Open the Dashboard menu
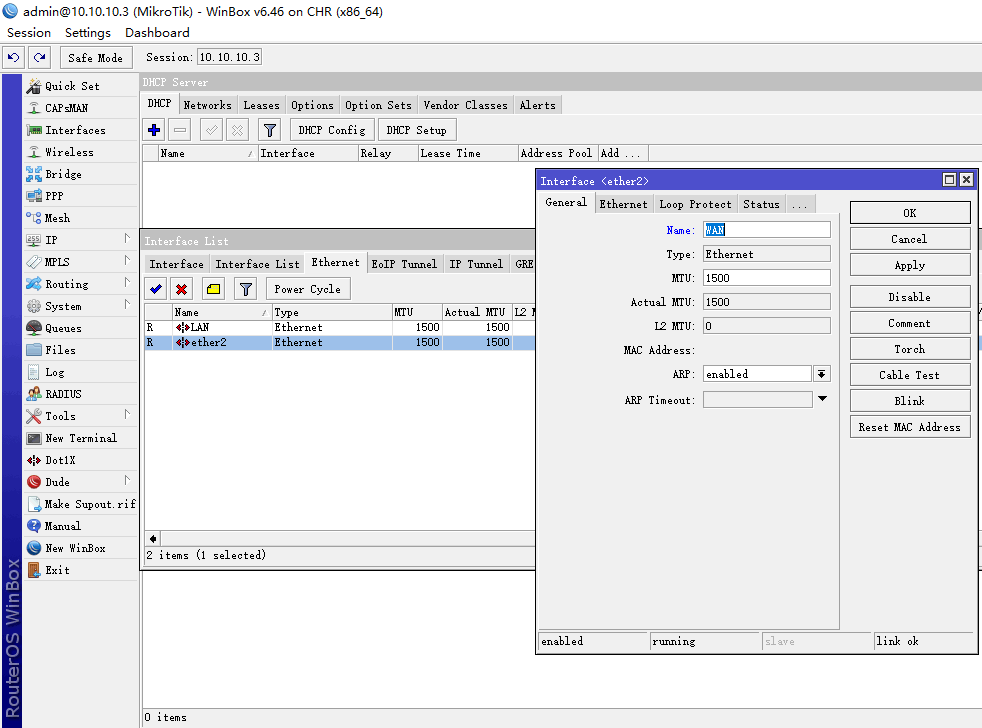Screen dimensions: 982x728 pos(157,33)
